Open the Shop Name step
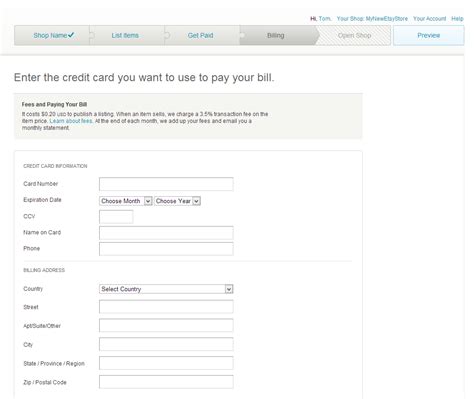This screenshot has height=399, width=474. 52,35
